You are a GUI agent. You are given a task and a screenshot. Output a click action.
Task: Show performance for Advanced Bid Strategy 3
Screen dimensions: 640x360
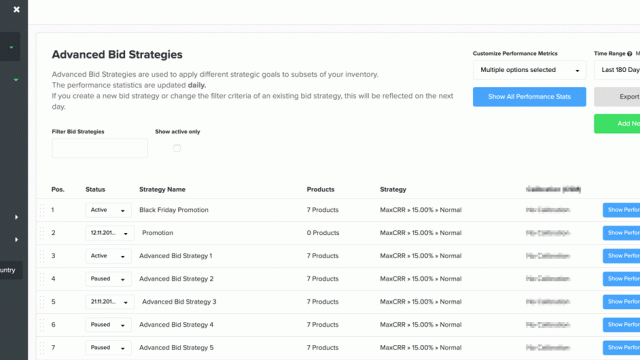tap(621, 302)
